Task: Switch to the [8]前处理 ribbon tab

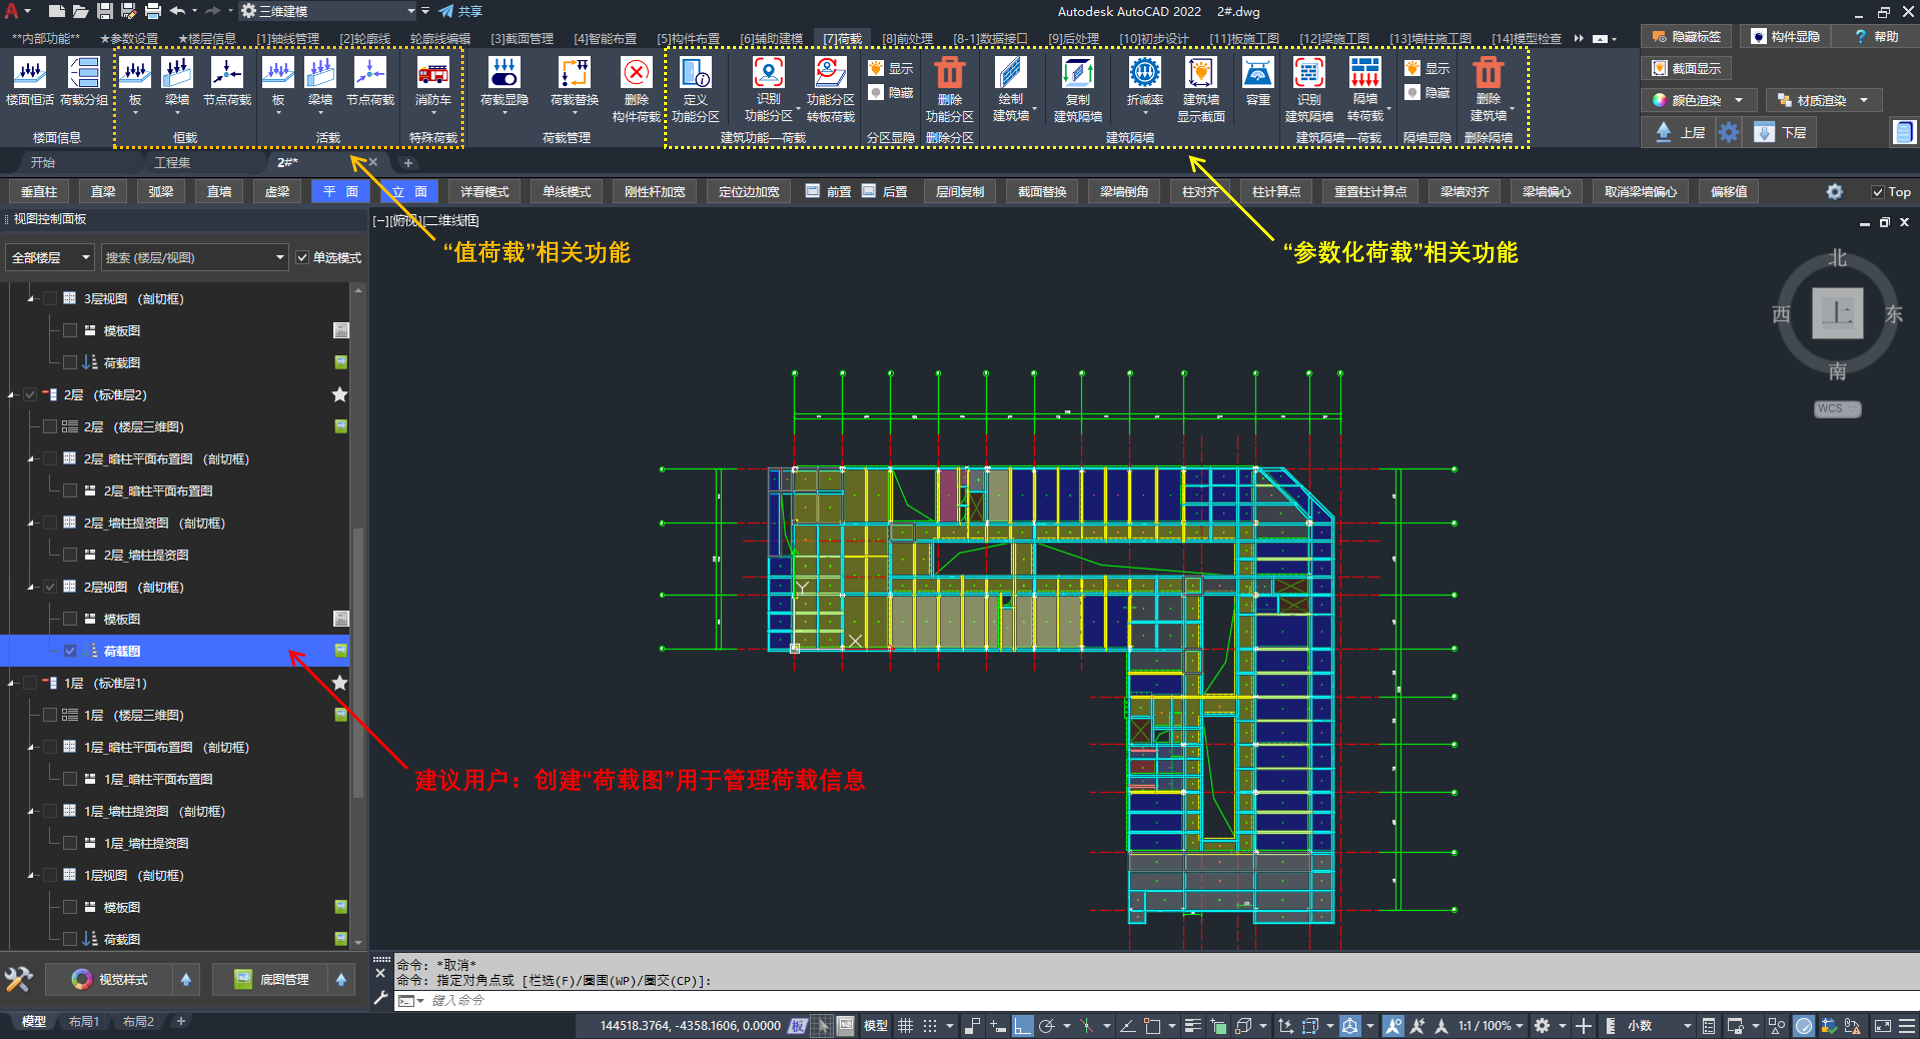Action: [906, 39]
